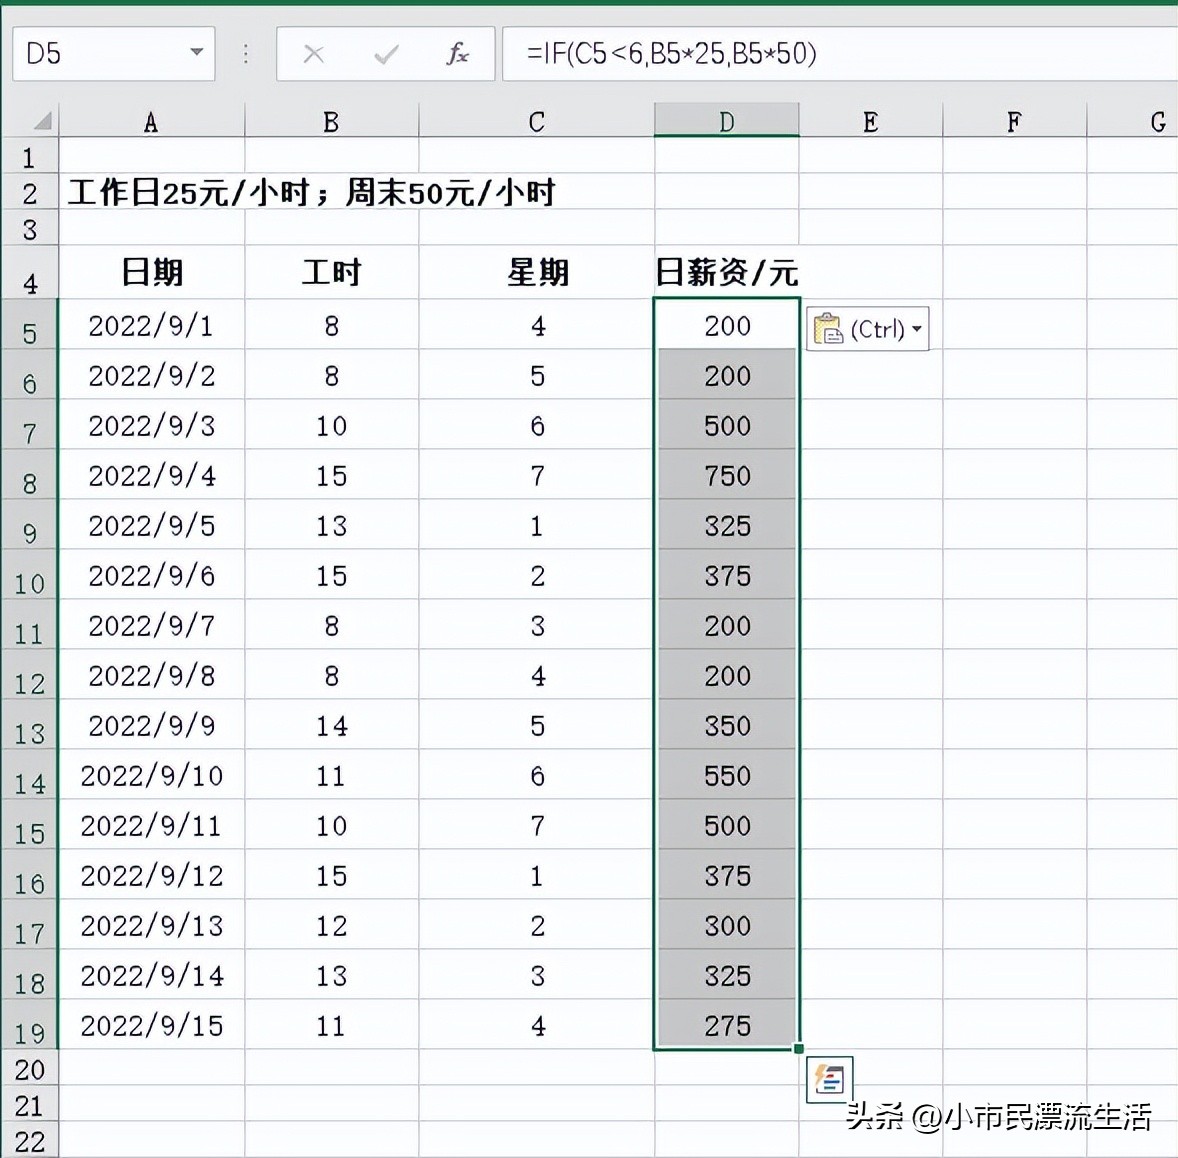This screenshot has width=1178, height=1158.
Task: Select column F header
Action: click(1014, 121)
